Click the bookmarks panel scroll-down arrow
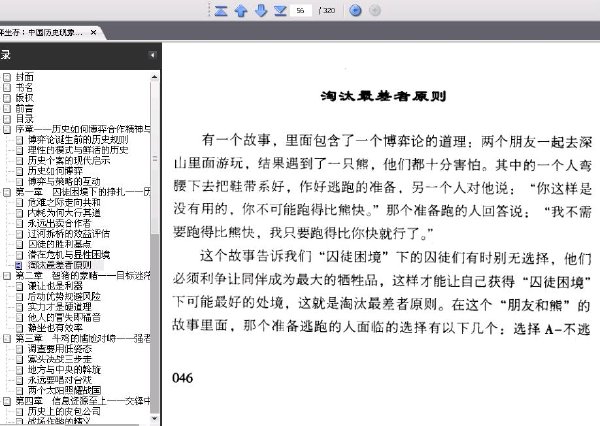 155,419
